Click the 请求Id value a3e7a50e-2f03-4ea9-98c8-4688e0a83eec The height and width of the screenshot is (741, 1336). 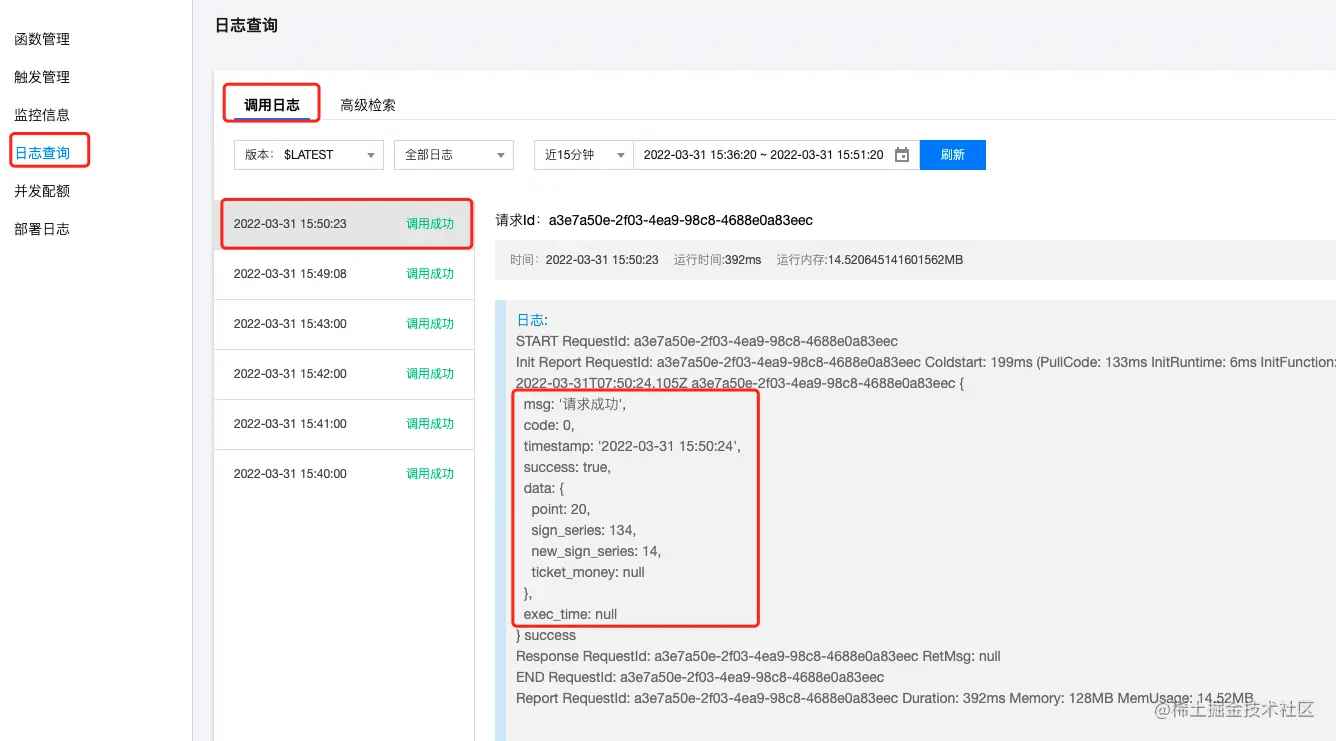(x=681, y=220)
